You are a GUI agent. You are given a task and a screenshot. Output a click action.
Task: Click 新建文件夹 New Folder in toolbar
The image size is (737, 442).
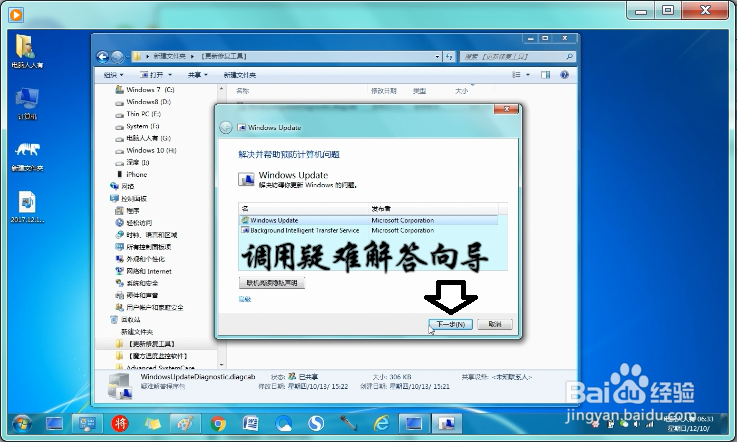coord(240,75)
